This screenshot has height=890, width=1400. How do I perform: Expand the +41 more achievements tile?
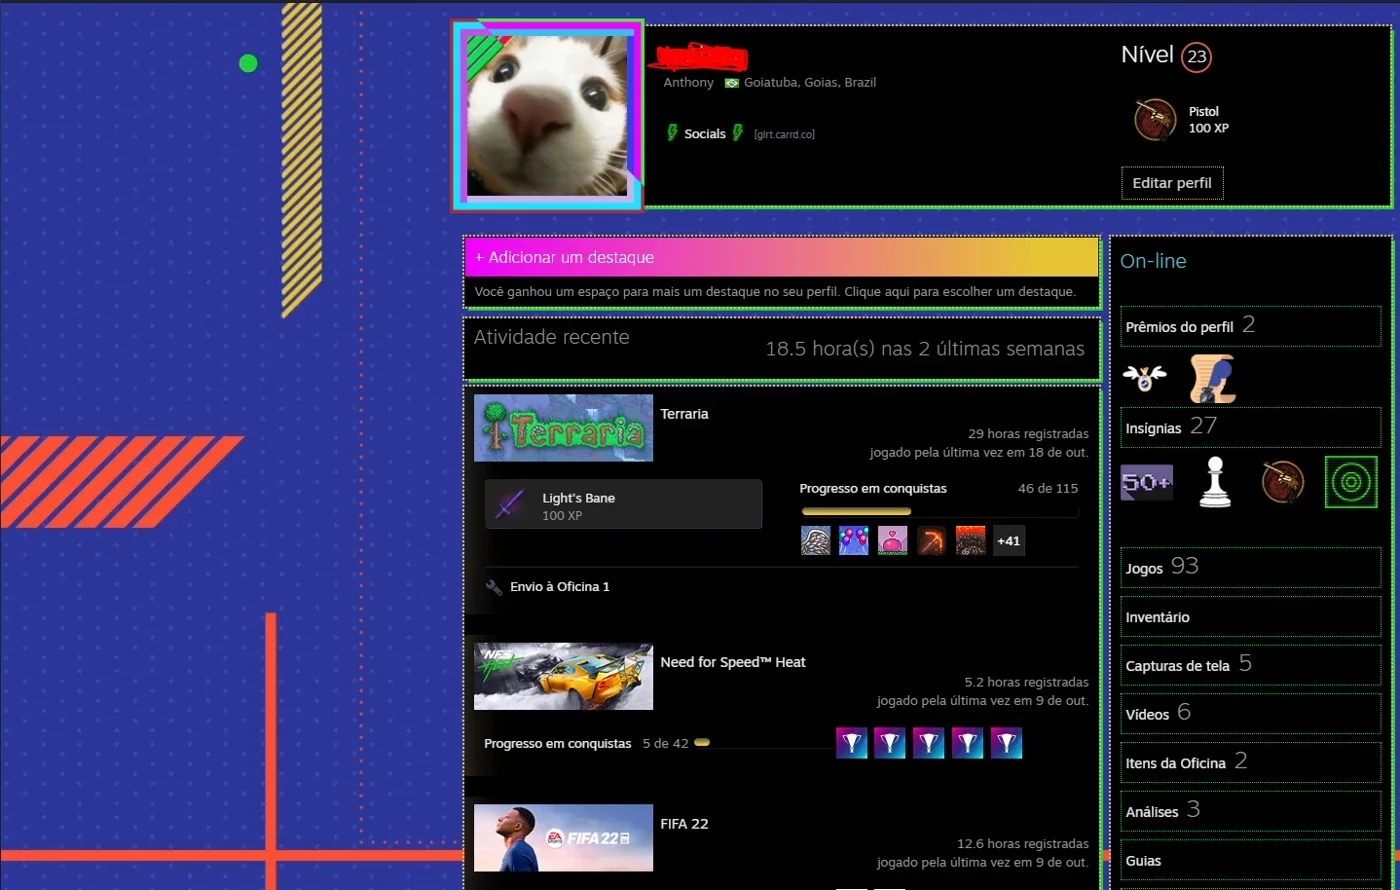pyautogui.click(x=1009, y=541)
